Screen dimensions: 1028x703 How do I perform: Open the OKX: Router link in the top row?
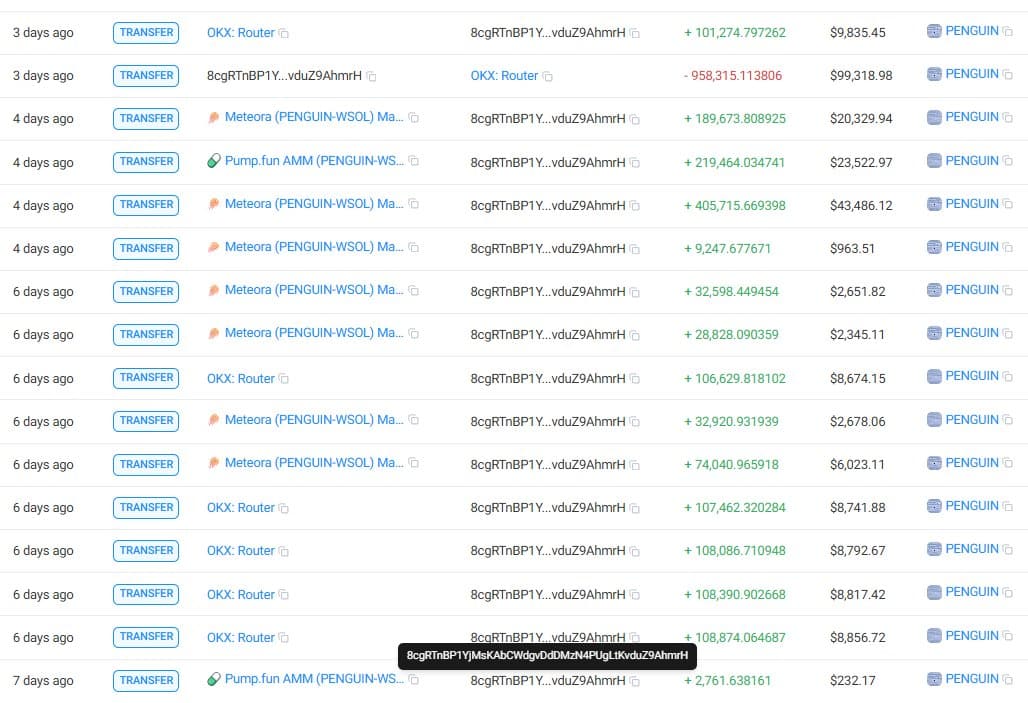[x=243, y=32]
